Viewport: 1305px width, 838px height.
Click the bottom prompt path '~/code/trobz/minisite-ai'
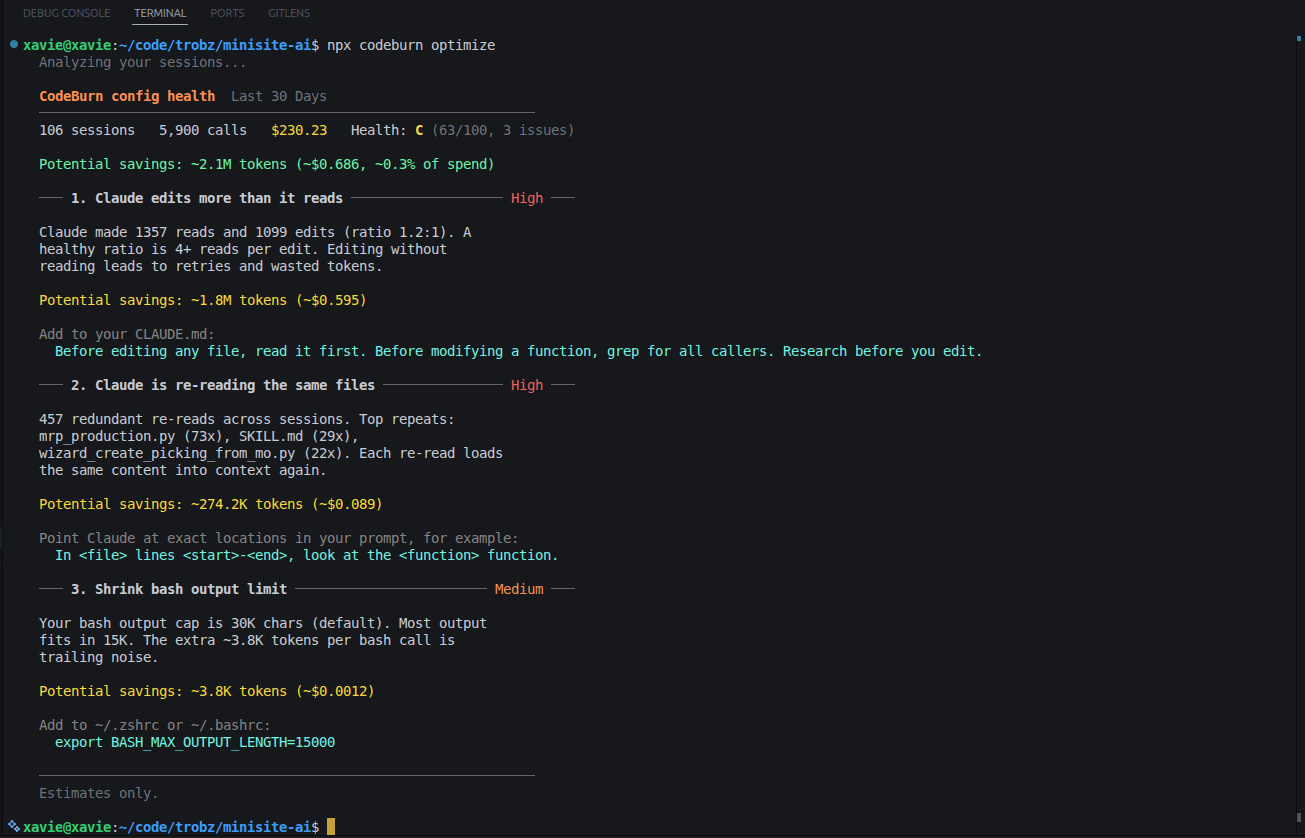(x=215, y=827)
